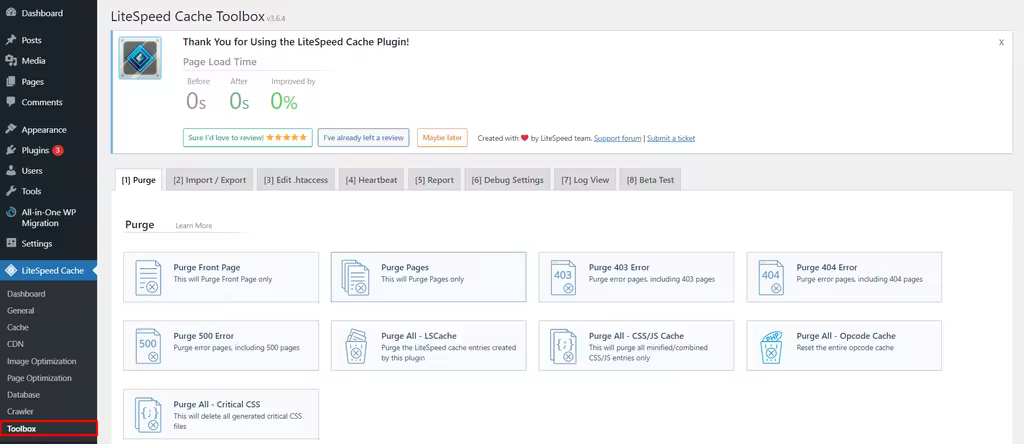Click the Plugins update count badge
The width and height of the screenshot is (1024, 444).
(x=58, y=150)
